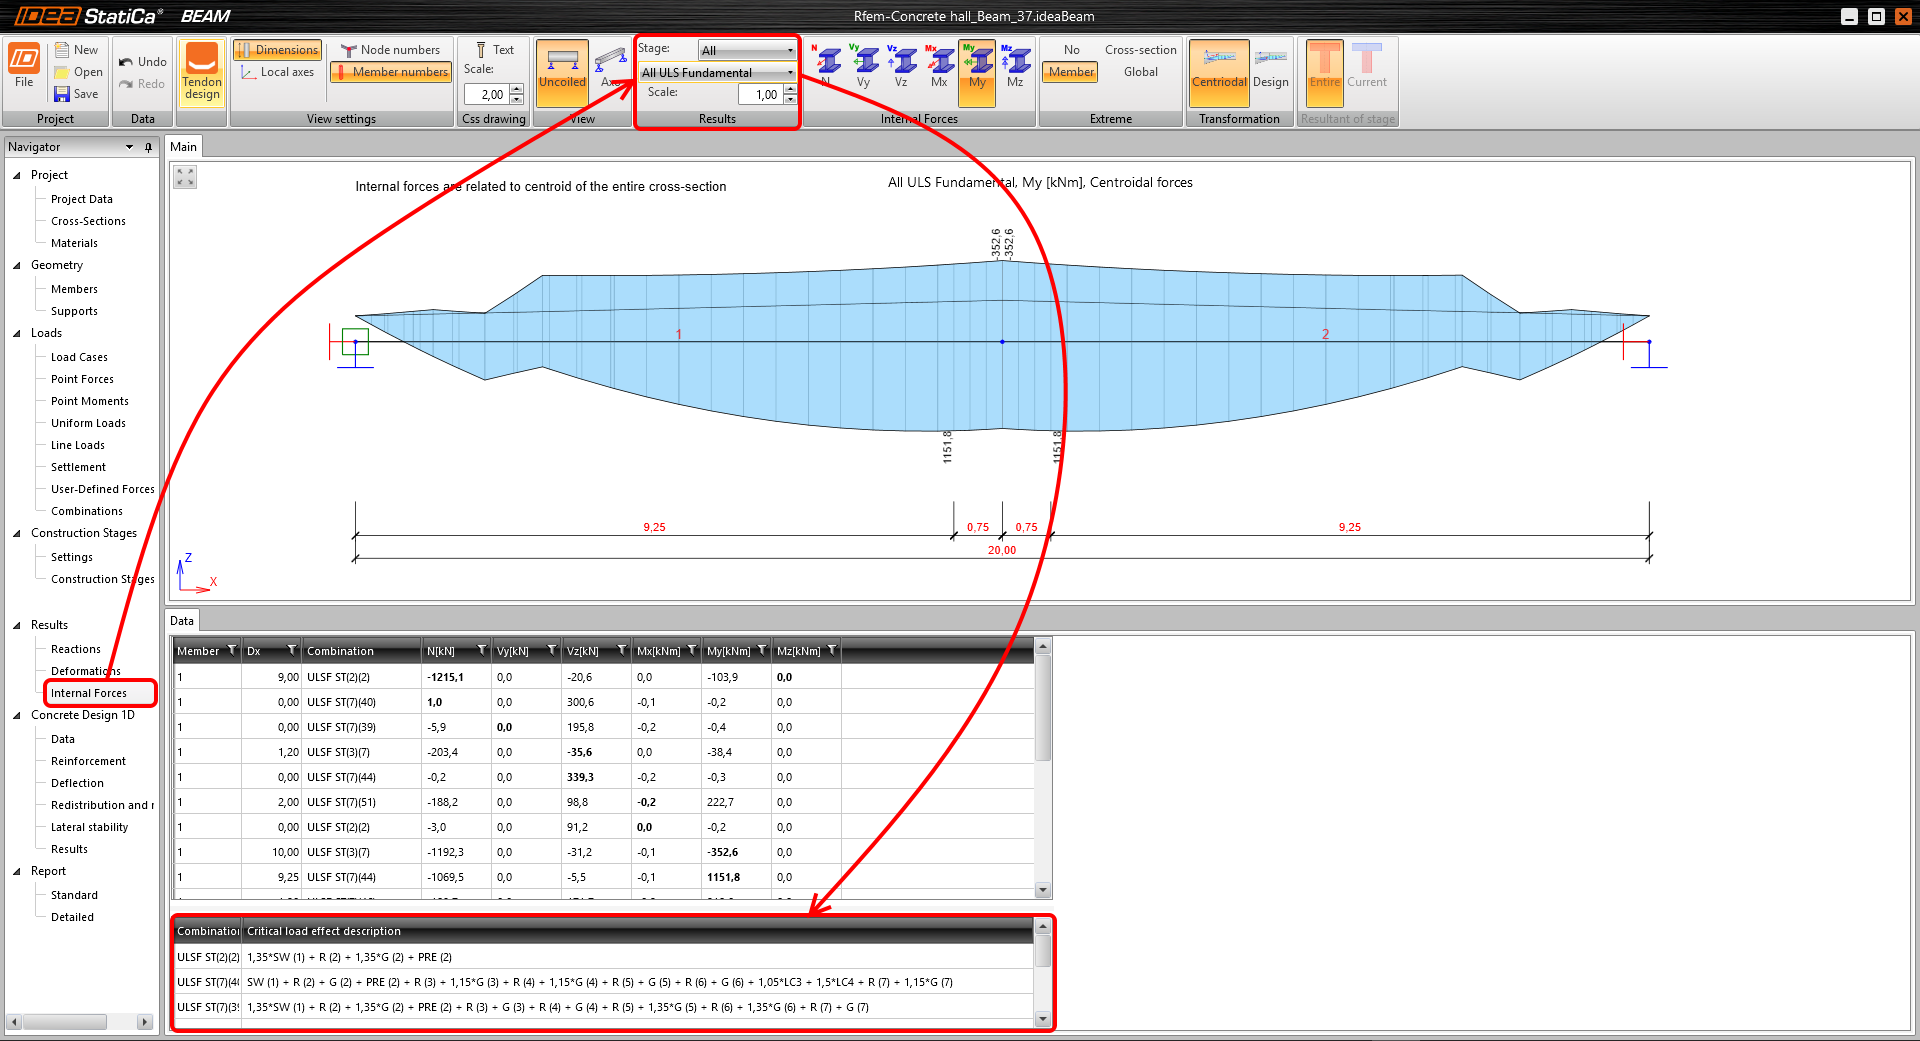The width and height of the screenshot is (1920, 1041).
Task: Show shear force Vz diagram
Action: coord(901,68)
